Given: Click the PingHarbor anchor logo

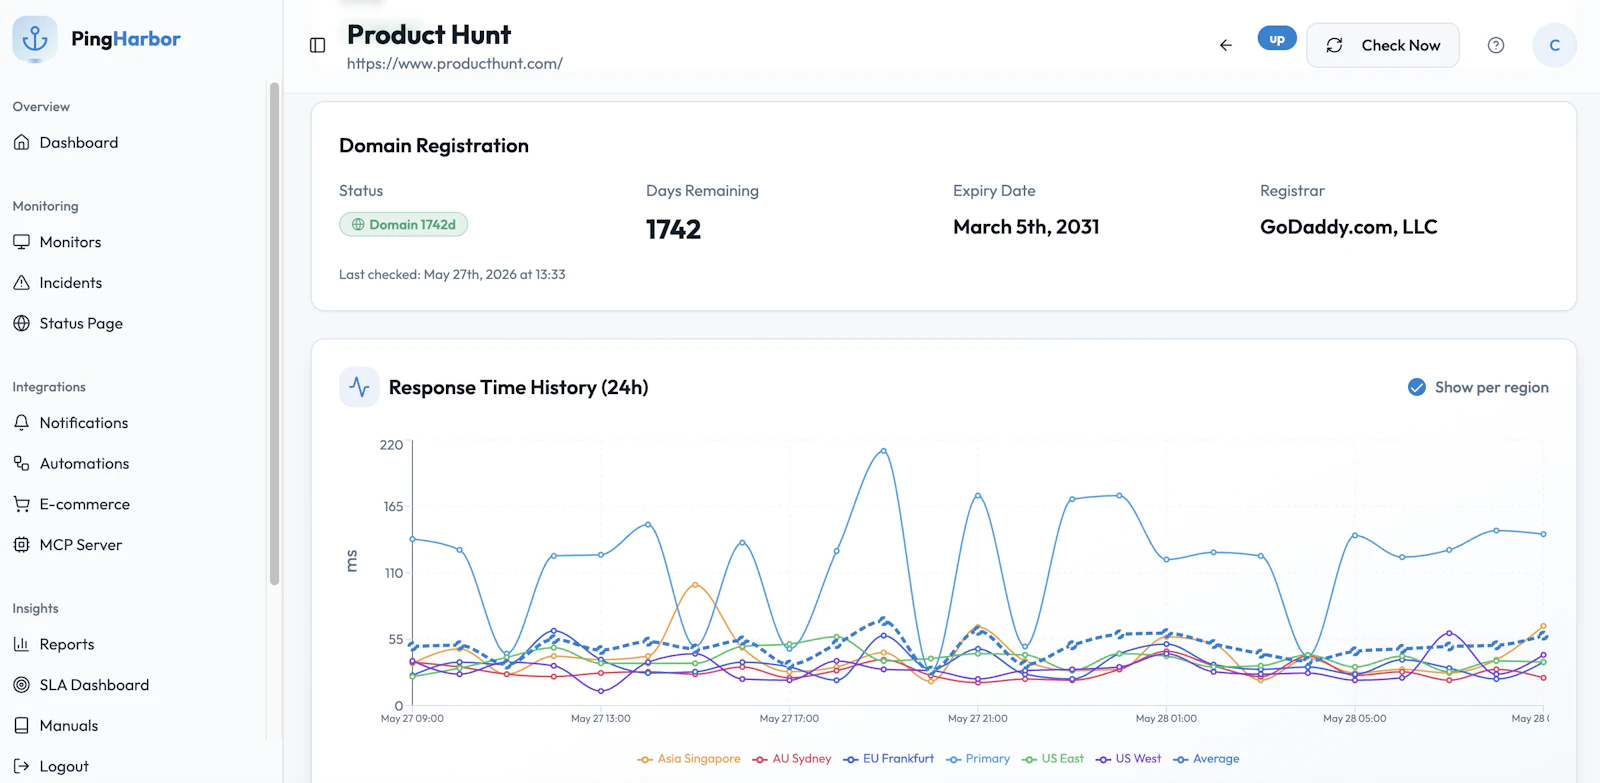Looking at the screenshot, I should tap(35, 39).
